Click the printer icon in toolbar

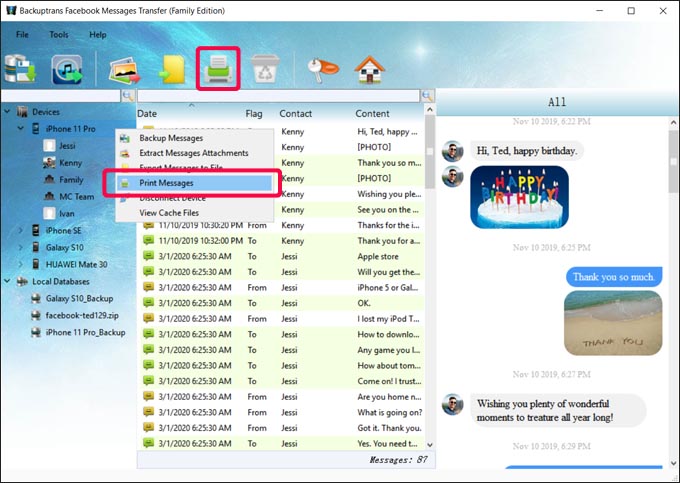click(217, 70)
